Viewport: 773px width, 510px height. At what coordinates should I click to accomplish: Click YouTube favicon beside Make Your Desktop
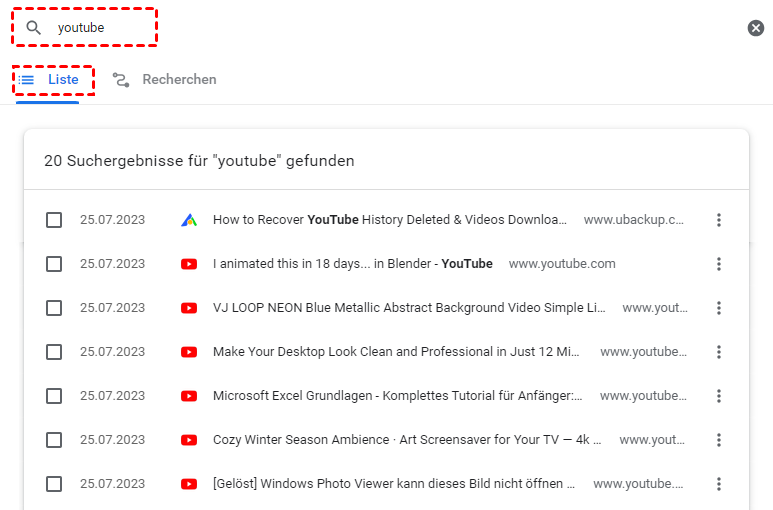pyautogui.click(x=189, y=352)
